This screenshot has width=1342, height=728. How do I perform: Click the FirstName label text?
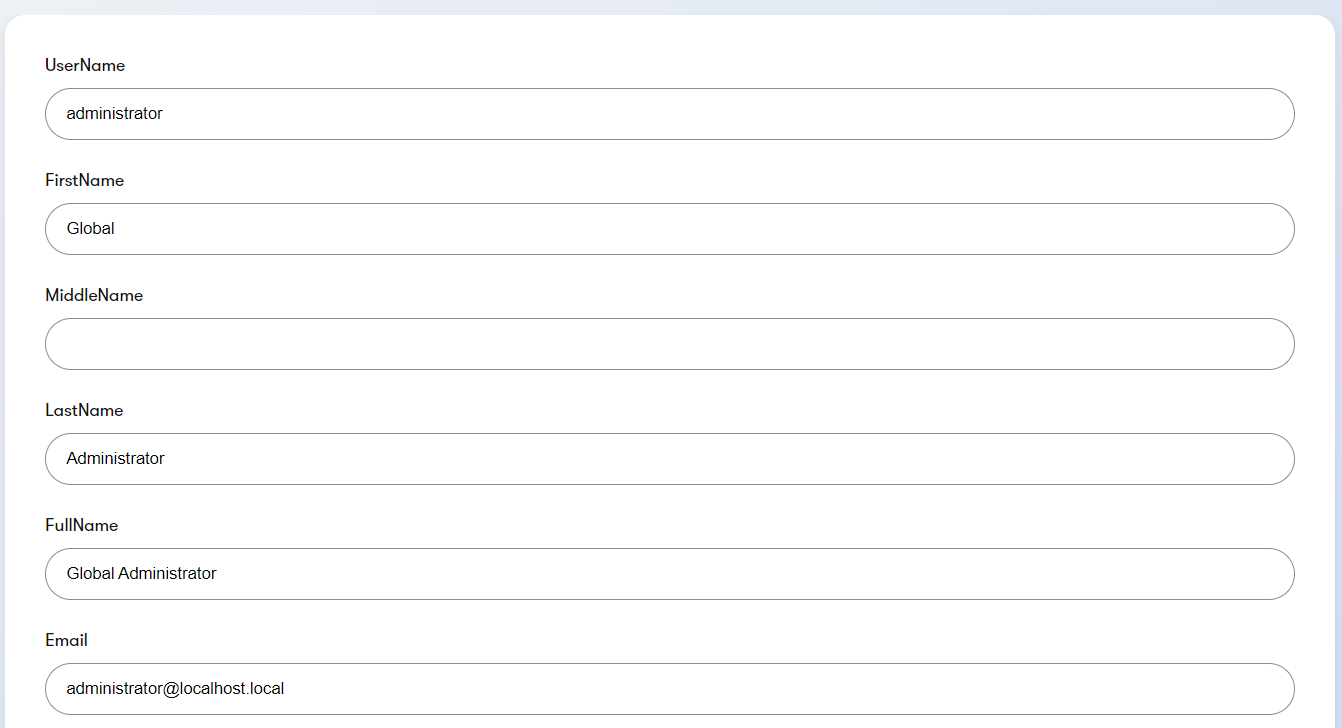coord(85,180)
